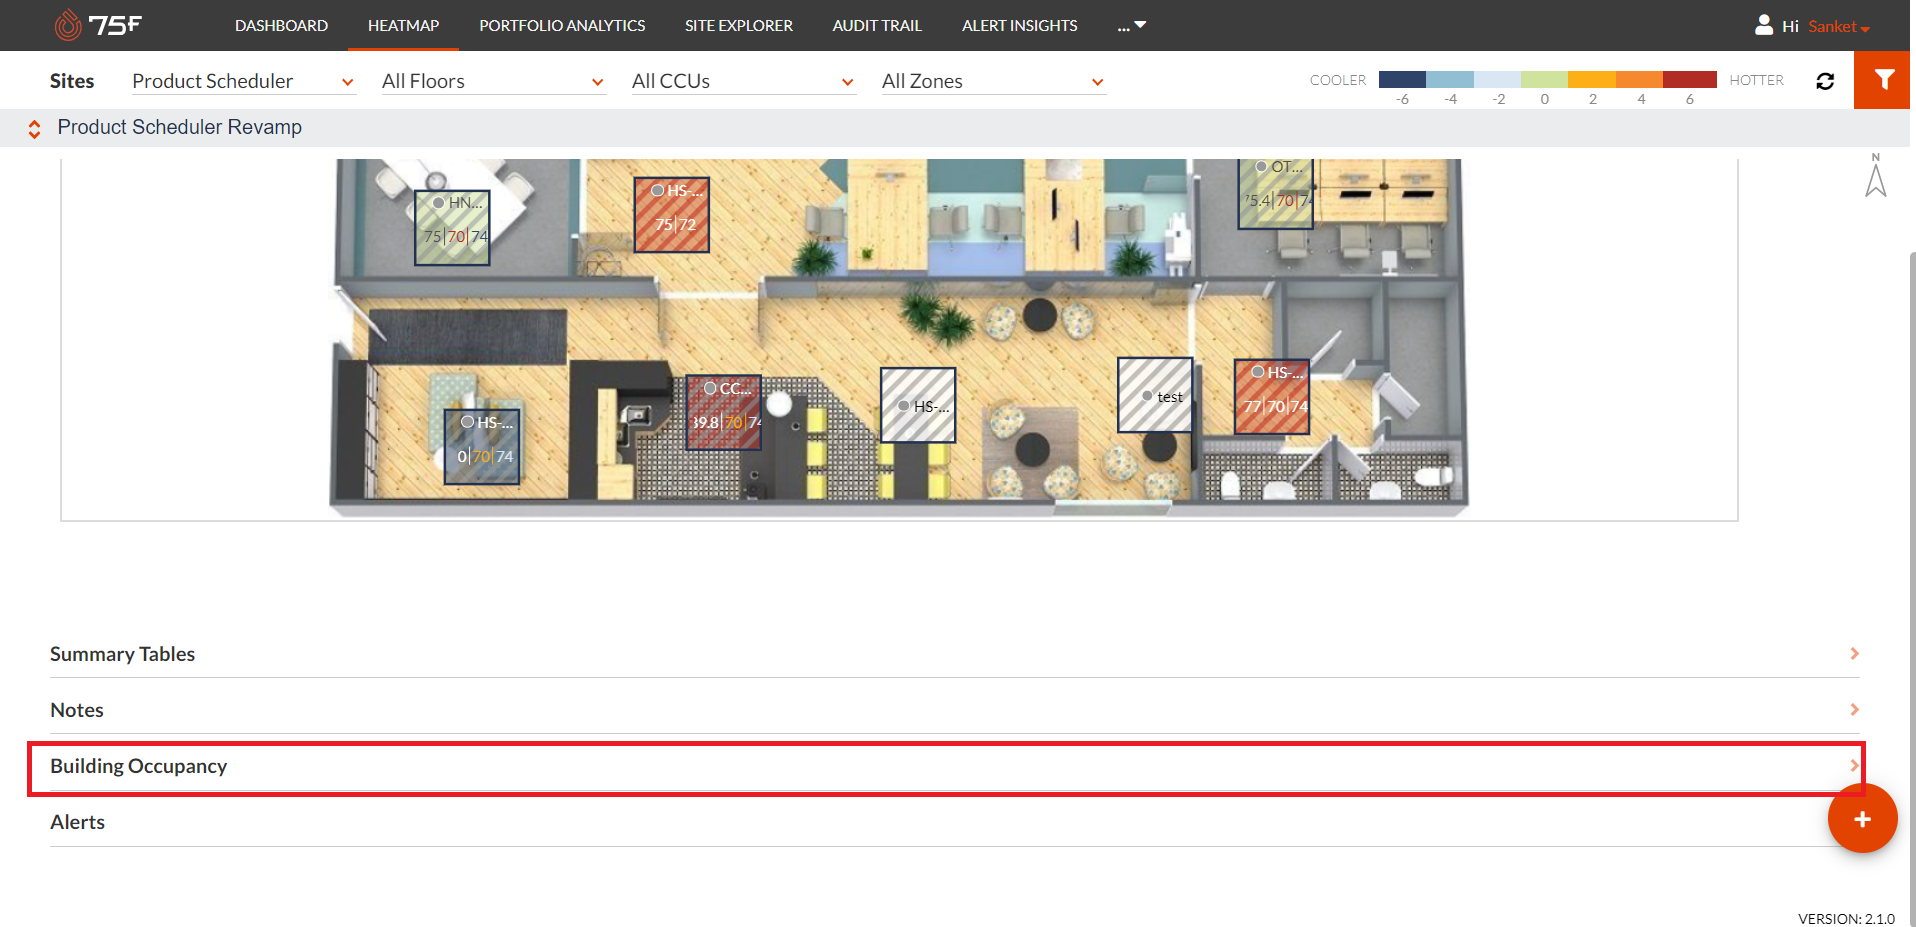Click the HOTTER legend label
Image resolution: width=1916 pixels, height=927 pixels.
[1756, 80]
